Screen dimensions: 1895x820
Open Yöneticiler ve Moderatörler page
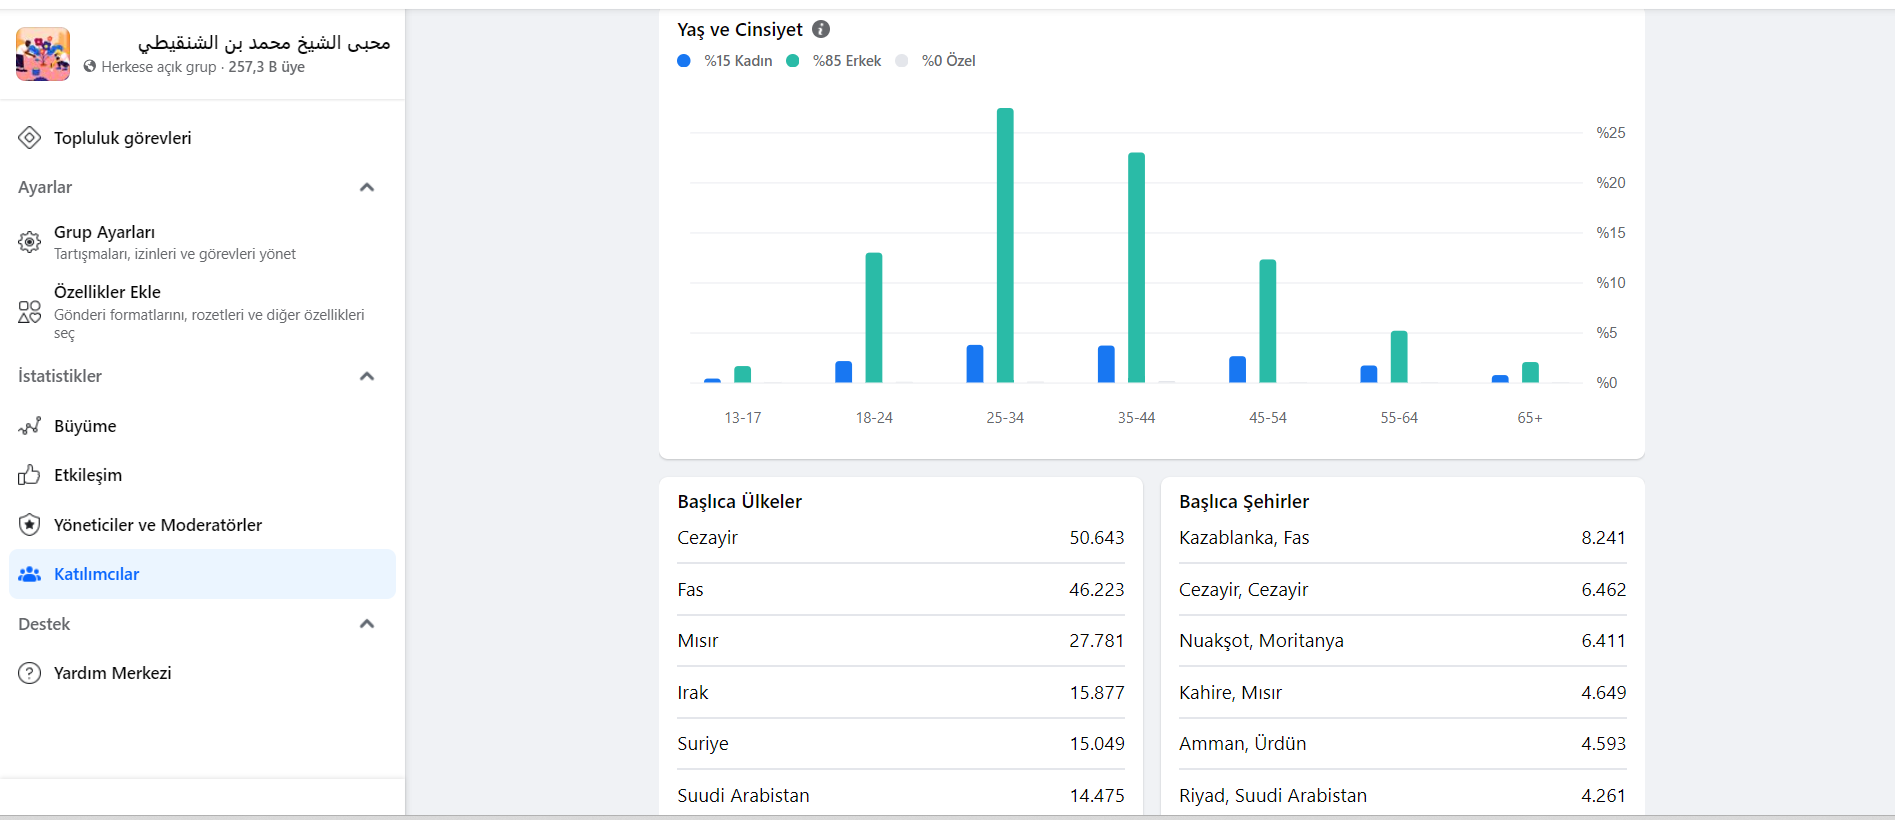point(202,525)
